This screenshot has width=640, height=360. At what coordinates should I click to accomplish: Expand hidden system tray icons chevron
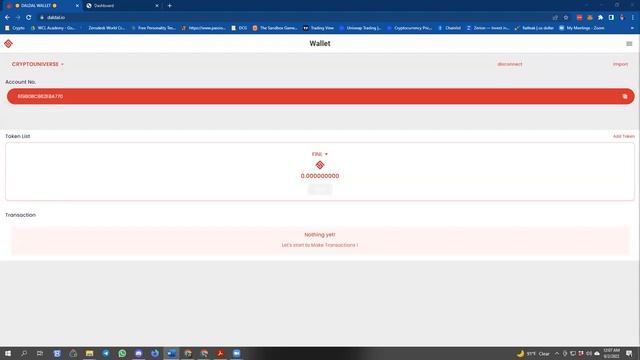(x=557, y=353)
